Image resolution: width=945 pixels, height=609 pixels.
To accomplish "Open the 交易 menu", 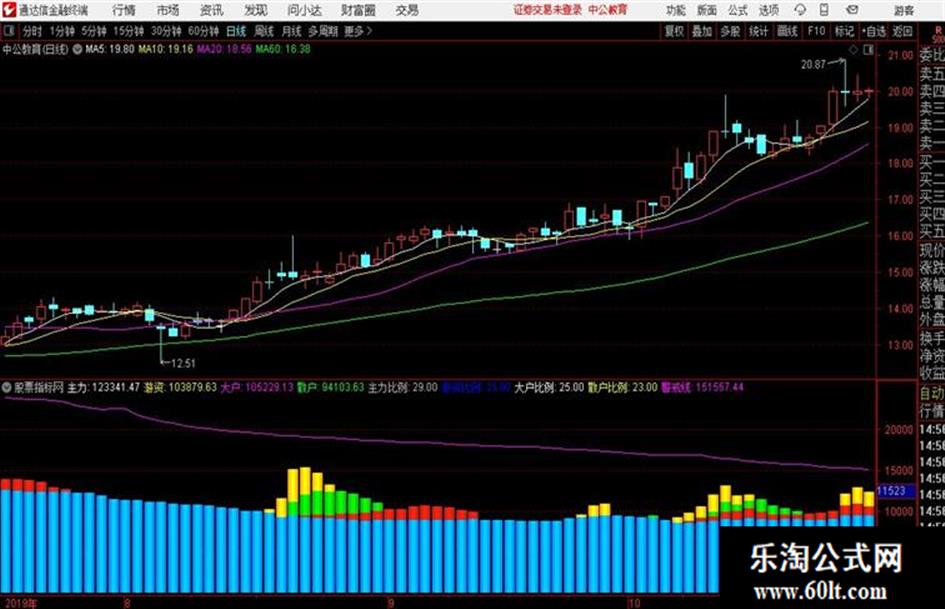I will pyautogui.click(x=407, y=10).
